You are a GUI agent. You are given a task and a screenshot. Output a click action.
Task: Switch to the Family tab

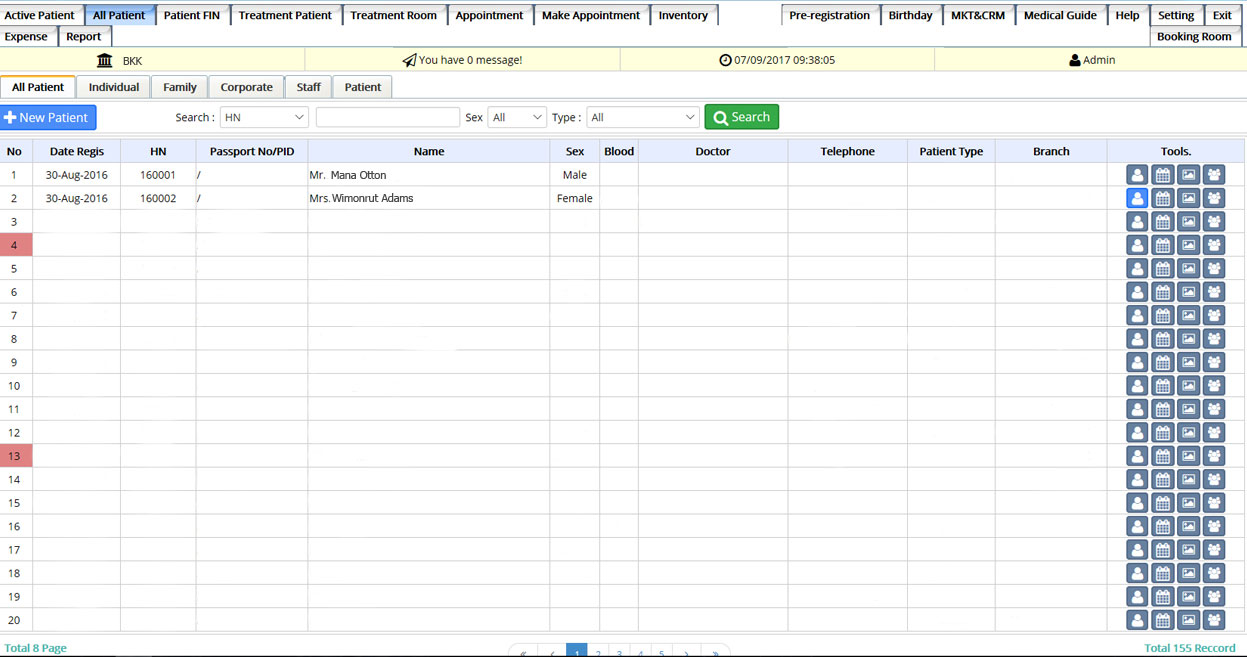[180, 87]
